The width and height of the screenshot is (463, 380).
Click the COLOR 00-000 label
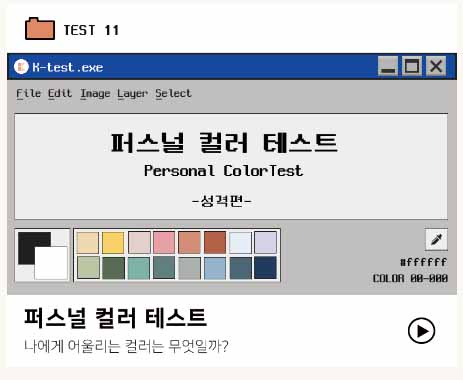tap(410, 278)
